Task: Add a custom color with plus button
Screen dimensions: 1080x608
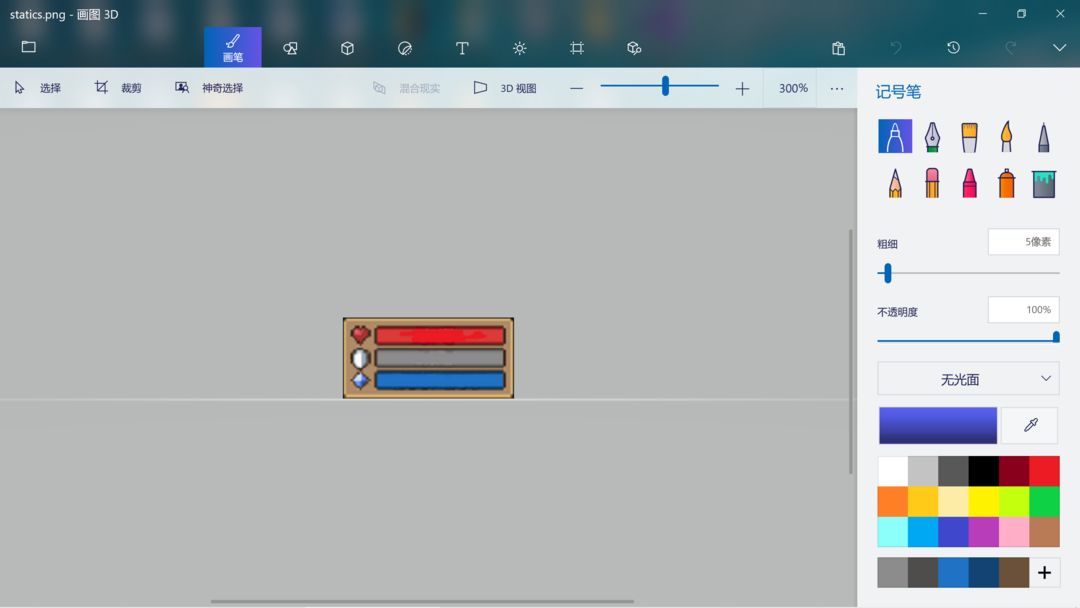Action: point(1044,572)
